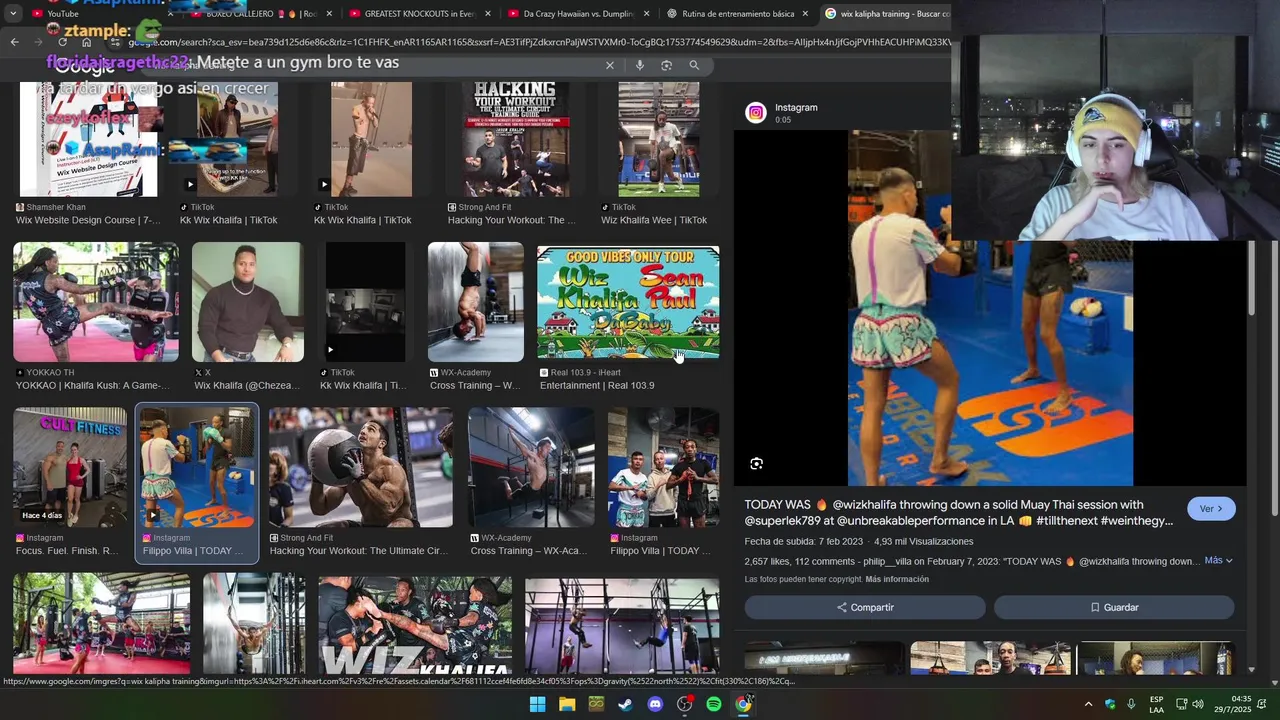The width and height of the screenshot is (1280, 720).
Task: Close the GREATEST KNOCKOUTS tab
Action: point(488,14)
